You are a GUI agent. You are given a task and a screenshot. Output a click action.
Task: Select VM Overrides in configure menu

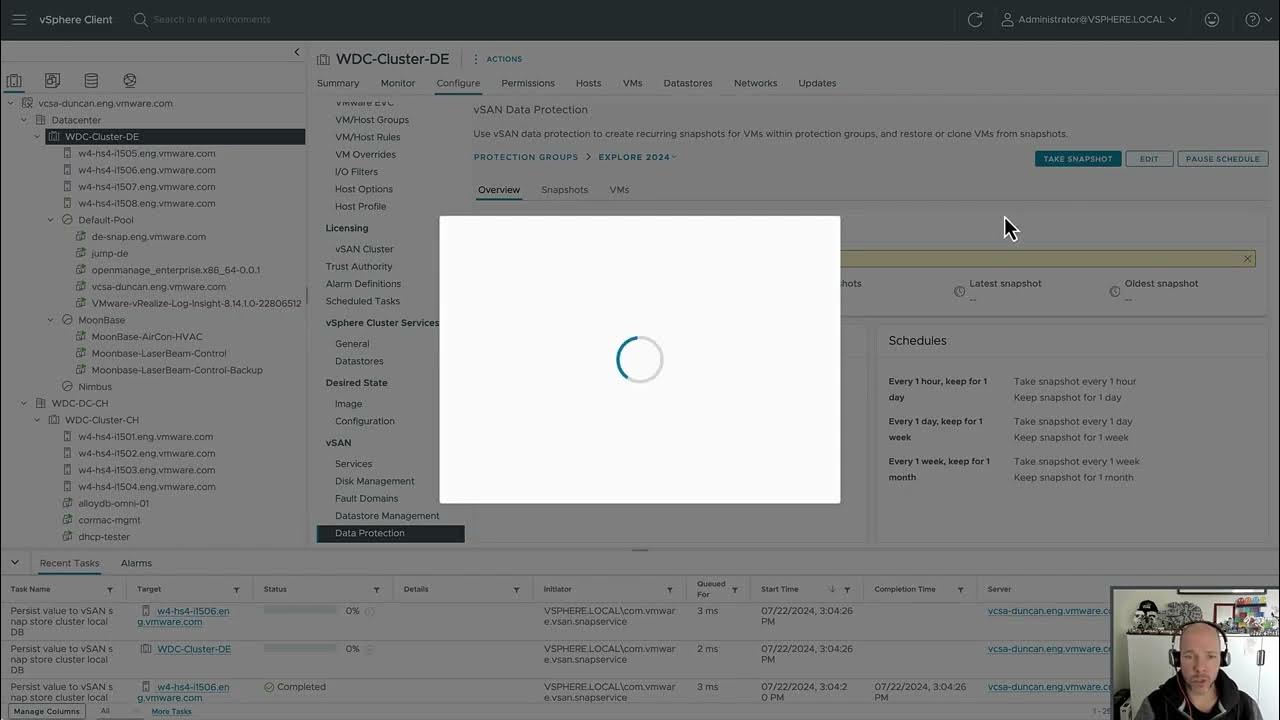(365, 155)
